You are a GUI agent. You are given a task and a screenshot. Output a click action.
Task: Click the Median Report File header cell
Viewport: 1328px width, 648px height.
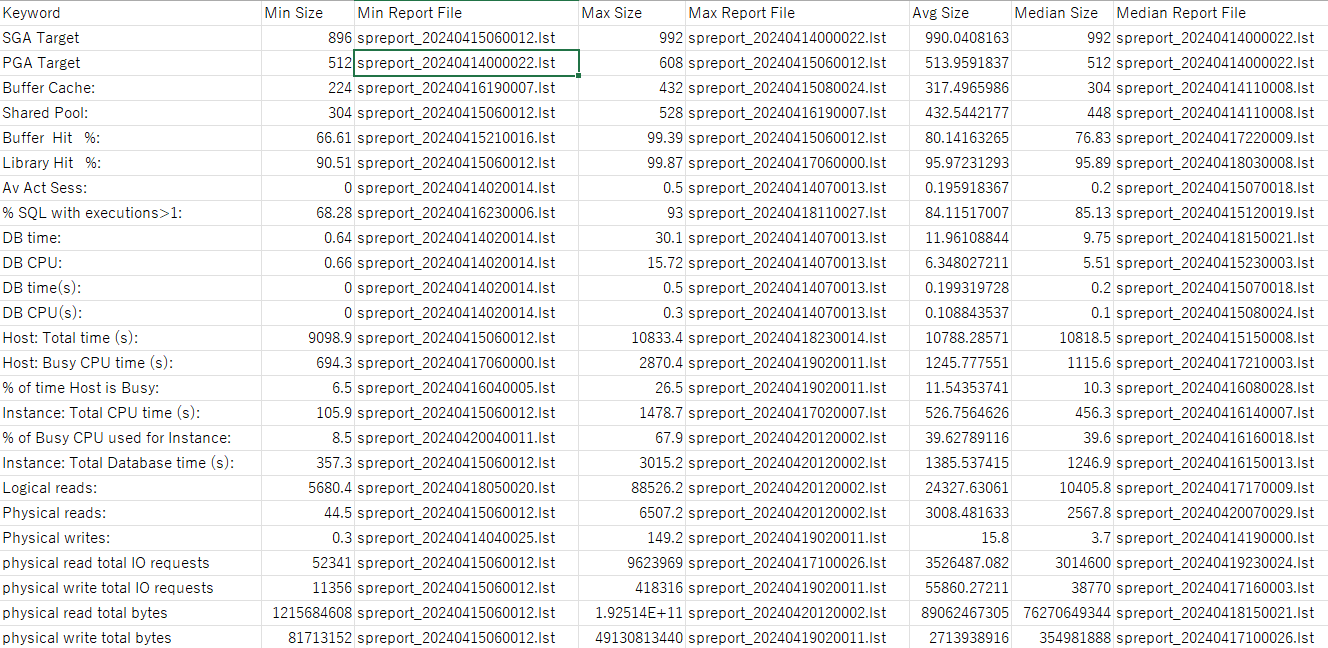coord(1221,13)
